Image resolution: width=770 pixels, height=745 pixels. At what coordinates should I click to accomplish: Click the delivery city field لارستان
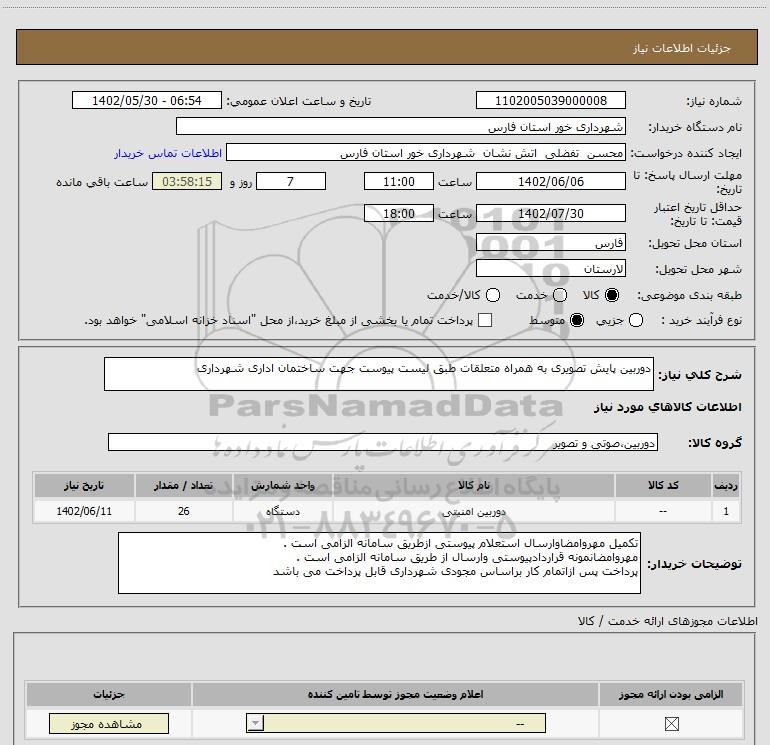click(550, 269)
